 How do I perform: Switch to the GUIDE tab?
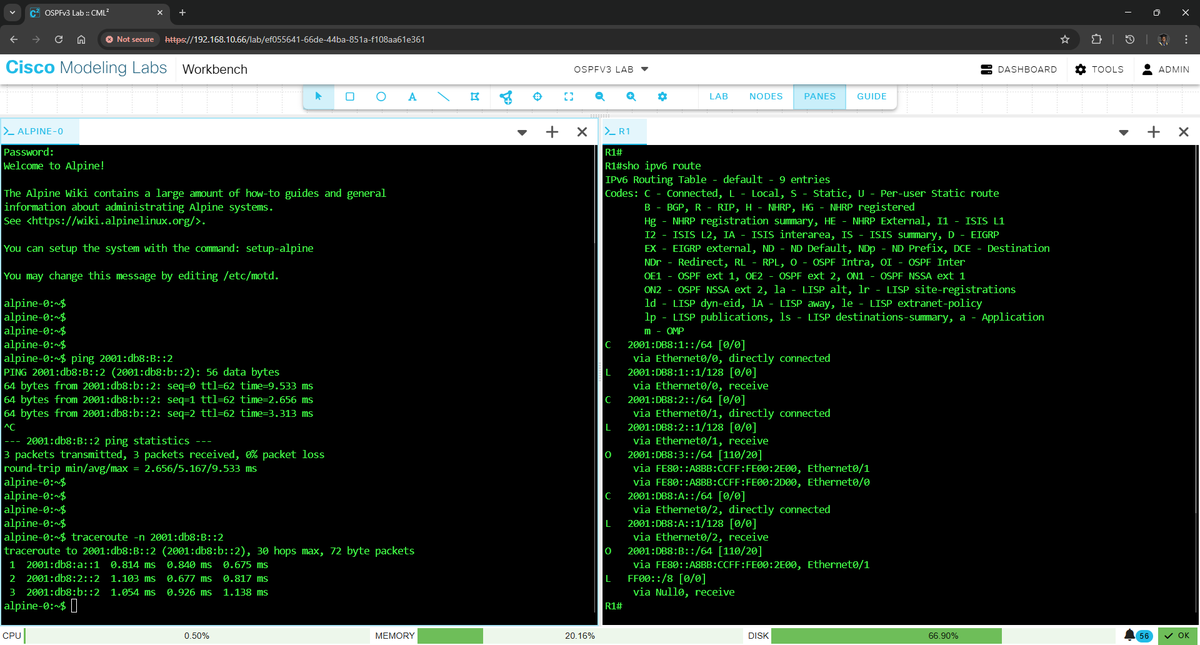click(871, 96)
